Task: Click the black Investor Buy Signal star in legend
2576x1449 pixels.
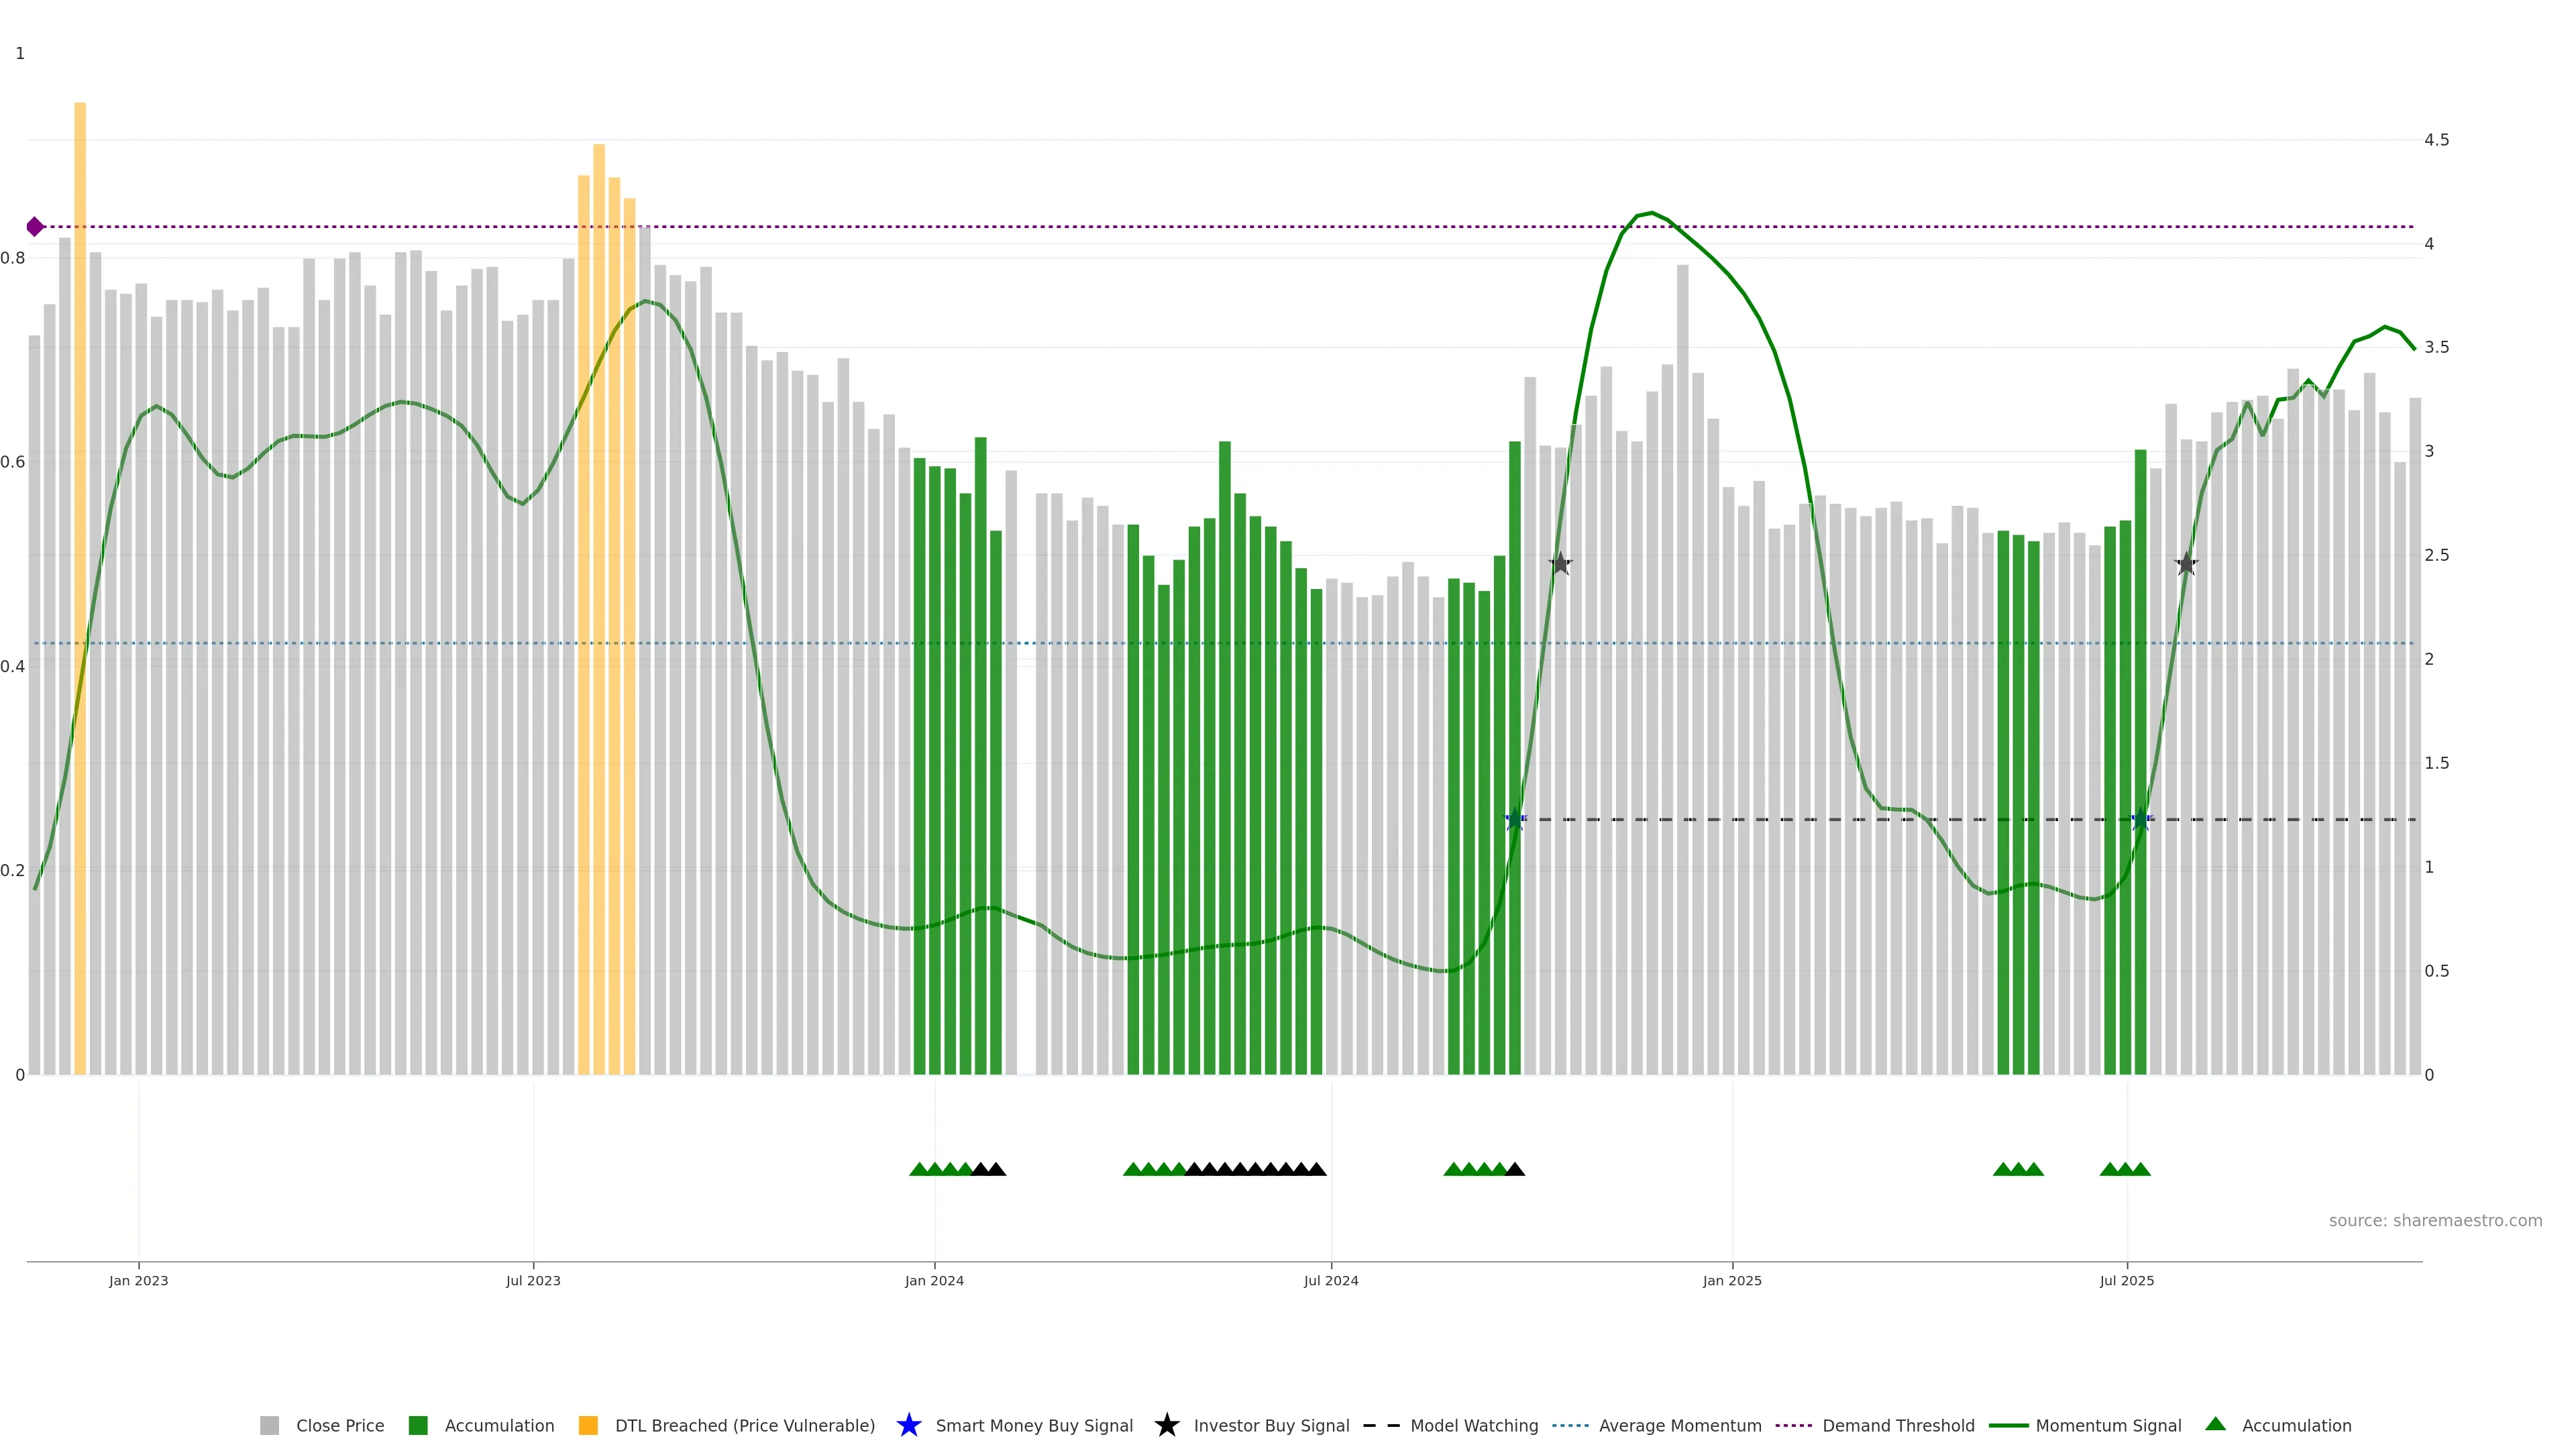Action: pyautogui.click(x=1166, y=1425)
